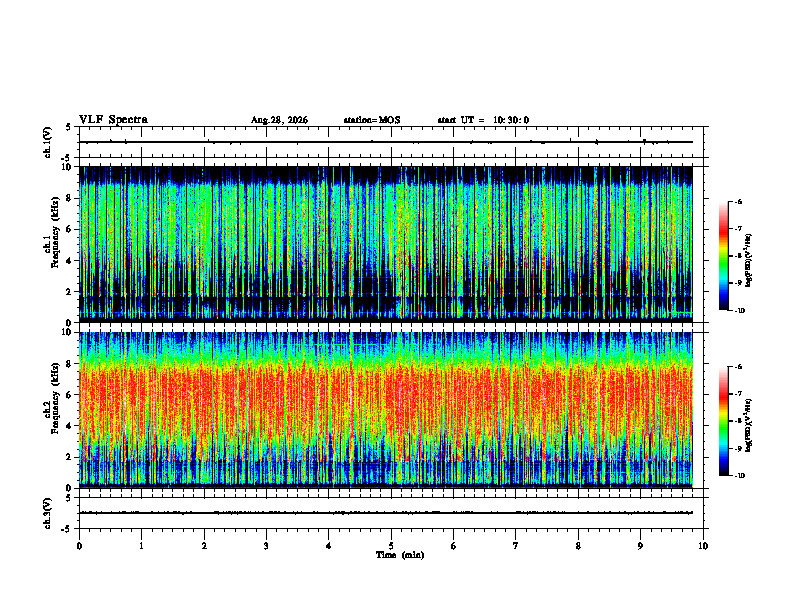Click the 2 minute tick label on time axis
The height and width of the screenshot is (612, 792).
[x=204, y=546]
